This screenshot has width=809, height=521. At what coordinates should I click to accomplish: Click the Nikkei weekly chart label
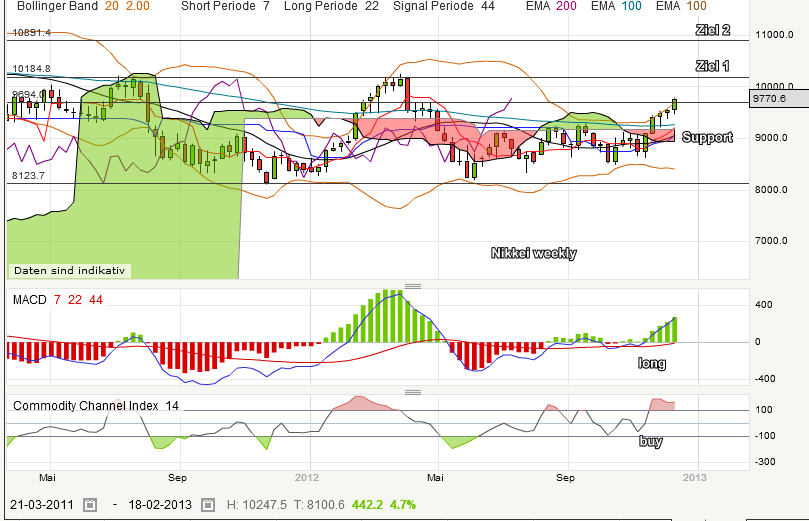coord(533,253)
